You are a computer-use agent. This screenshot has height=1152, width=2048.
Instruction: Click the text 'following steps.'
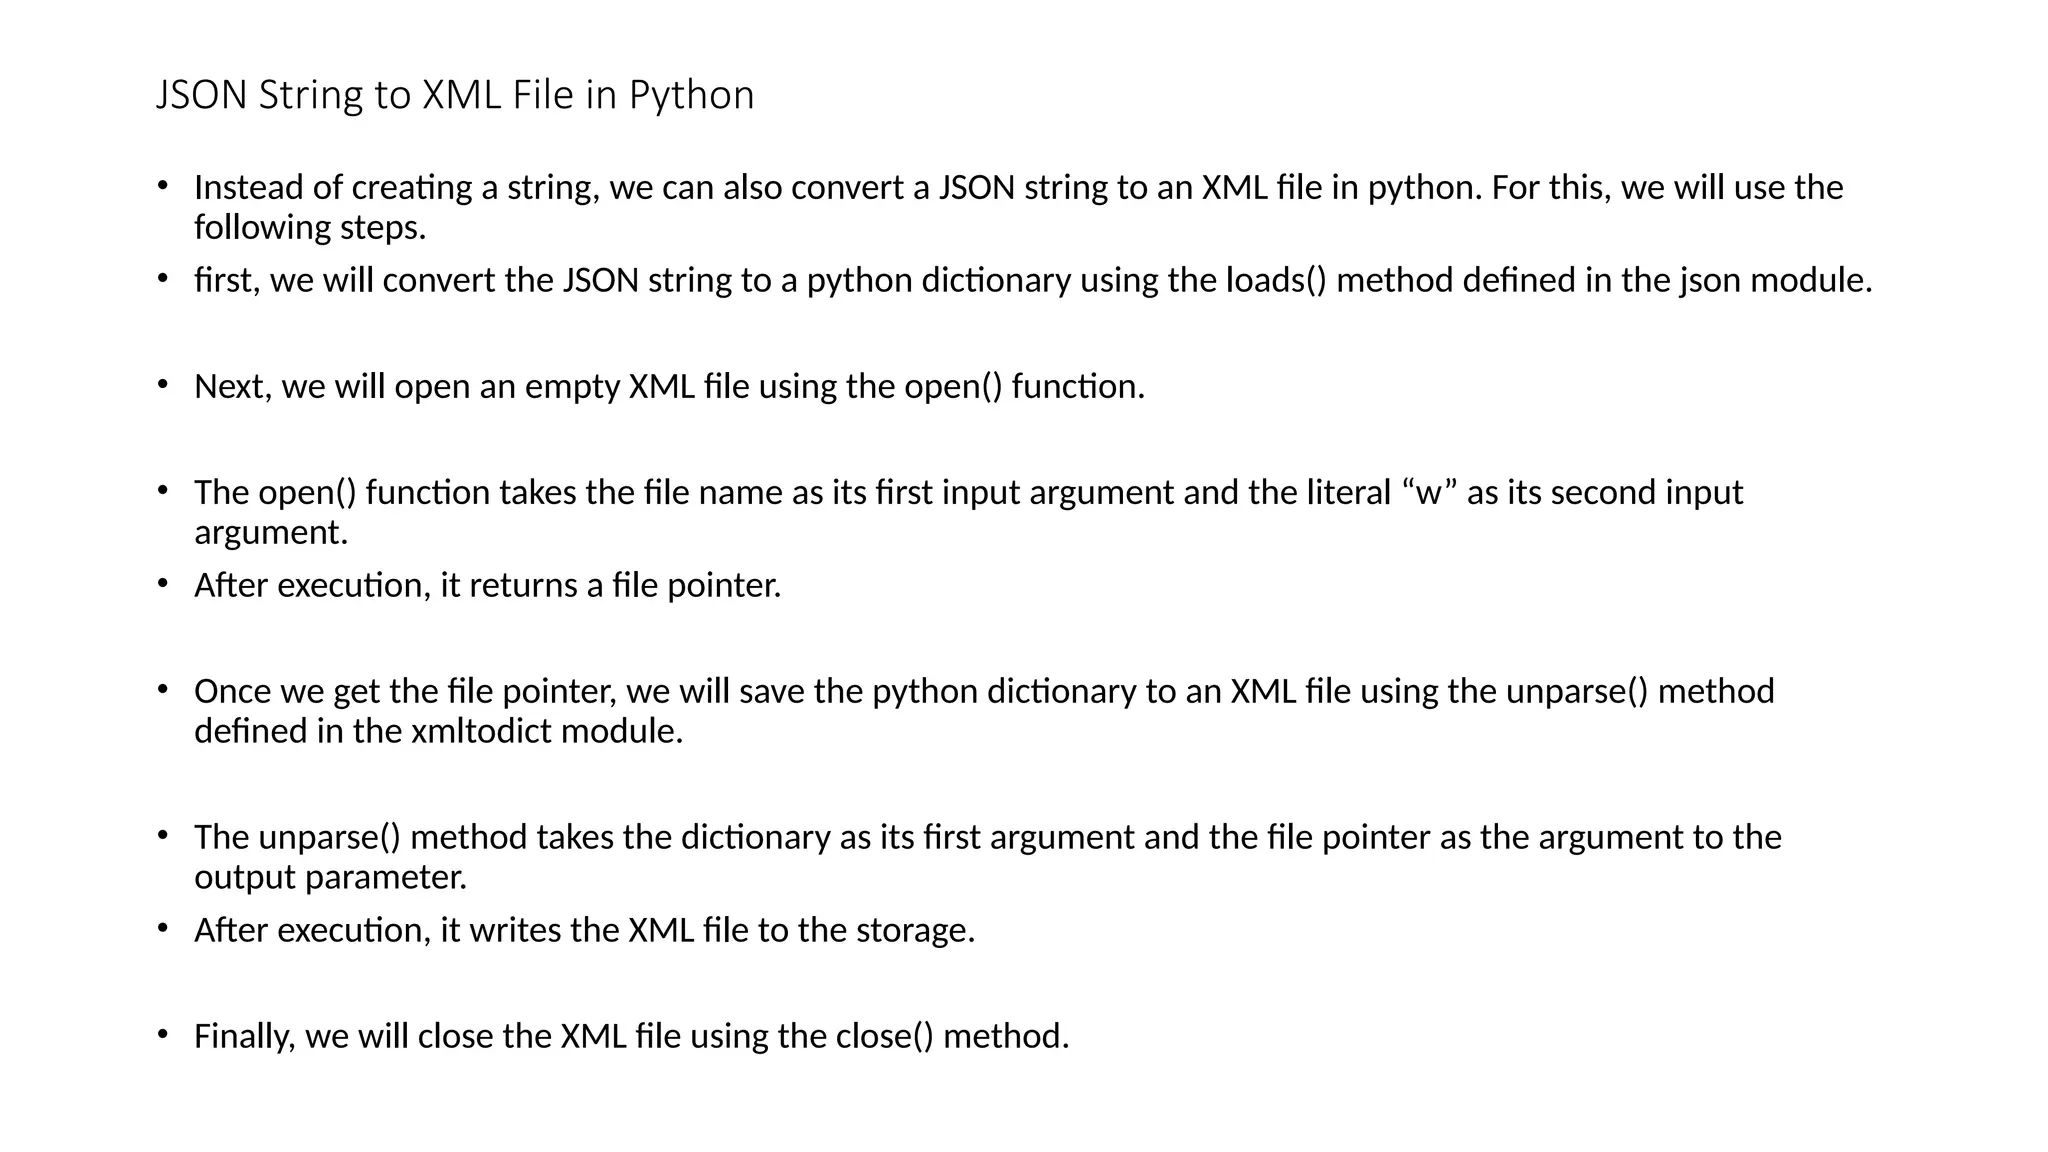pos(310,228)
